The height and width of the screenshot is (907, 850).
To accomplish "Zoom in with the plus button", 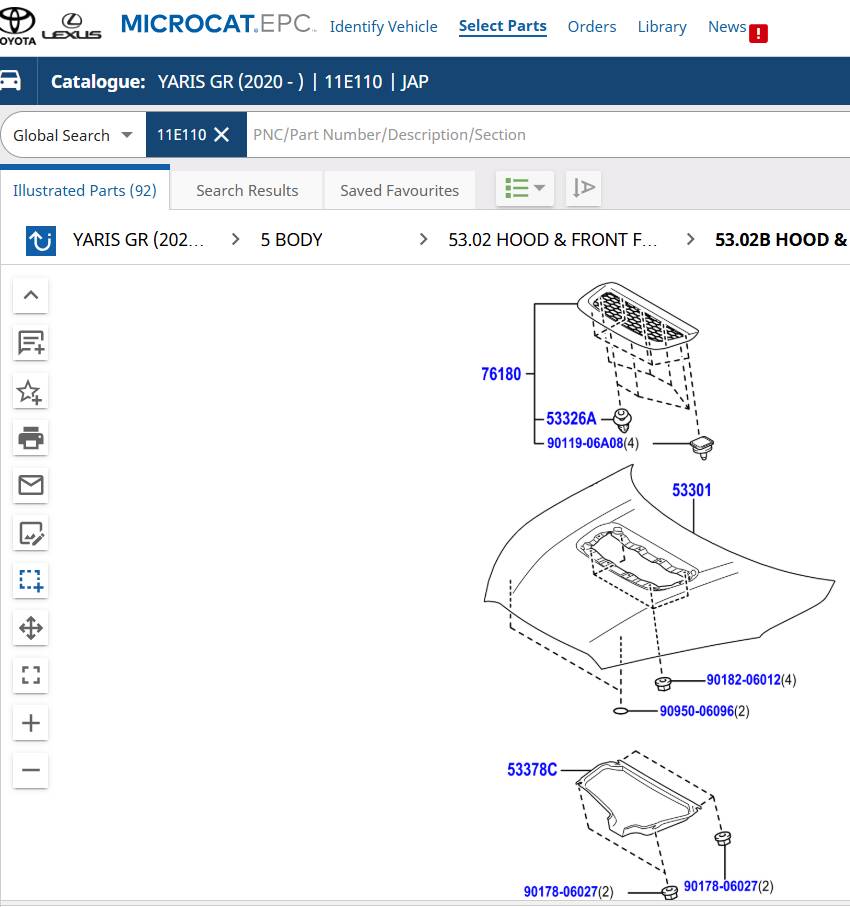I will click(x=31, y=723).
